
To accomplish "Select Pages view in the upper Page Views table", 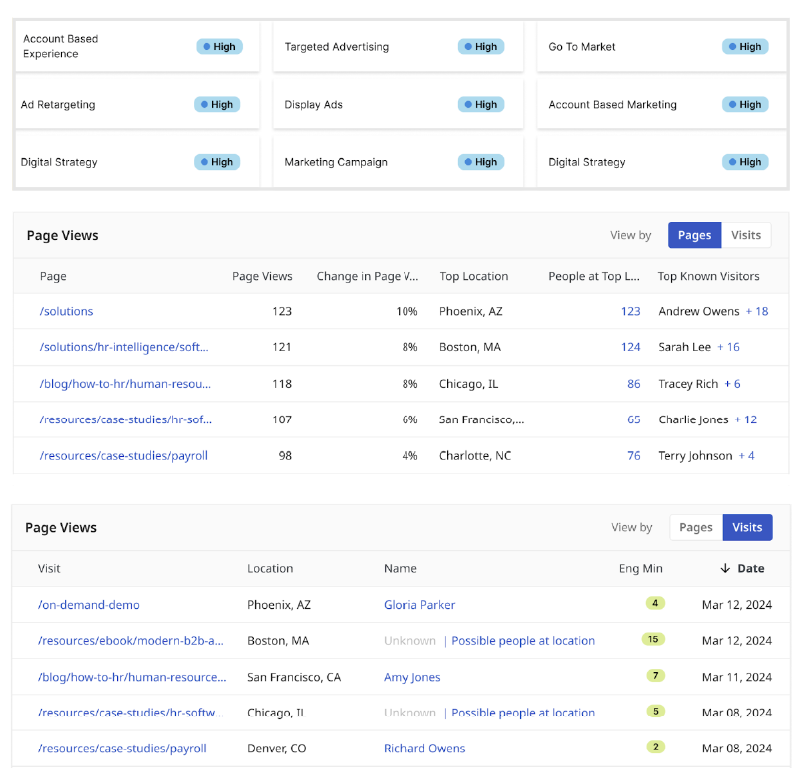I will tap(694, 236).
